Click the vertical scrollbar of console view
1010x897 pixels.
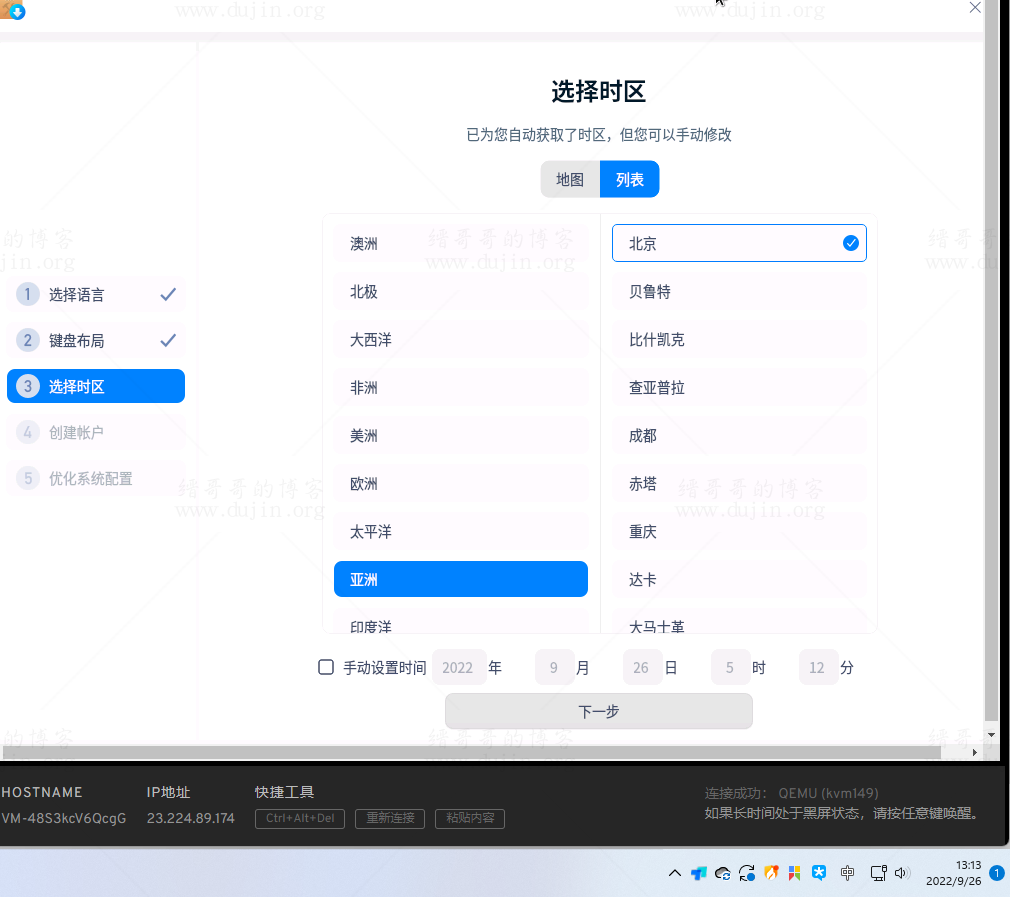tap(991, 361)
